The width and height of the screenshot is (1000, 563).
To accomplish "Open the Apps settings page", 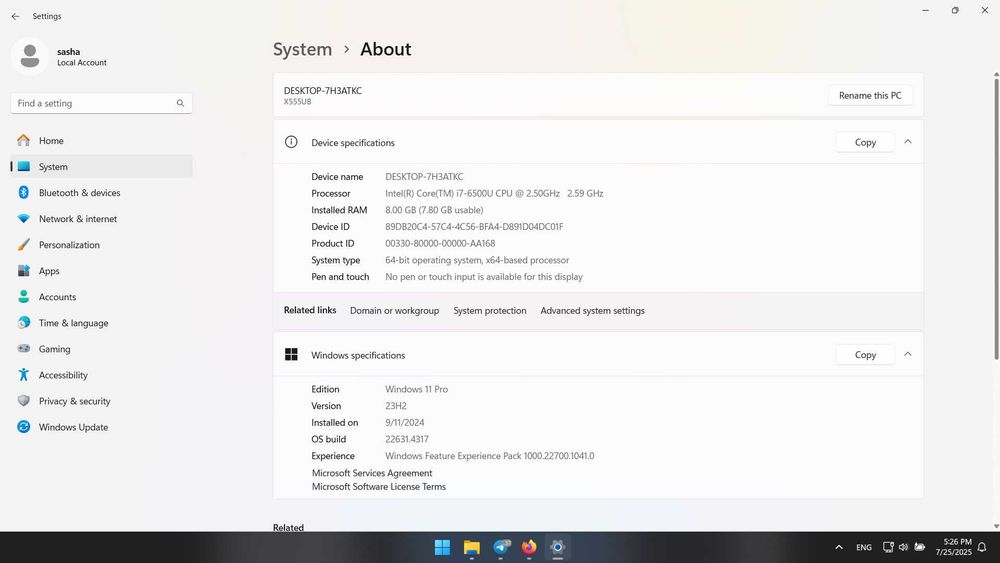I will (x=101, y=271).
